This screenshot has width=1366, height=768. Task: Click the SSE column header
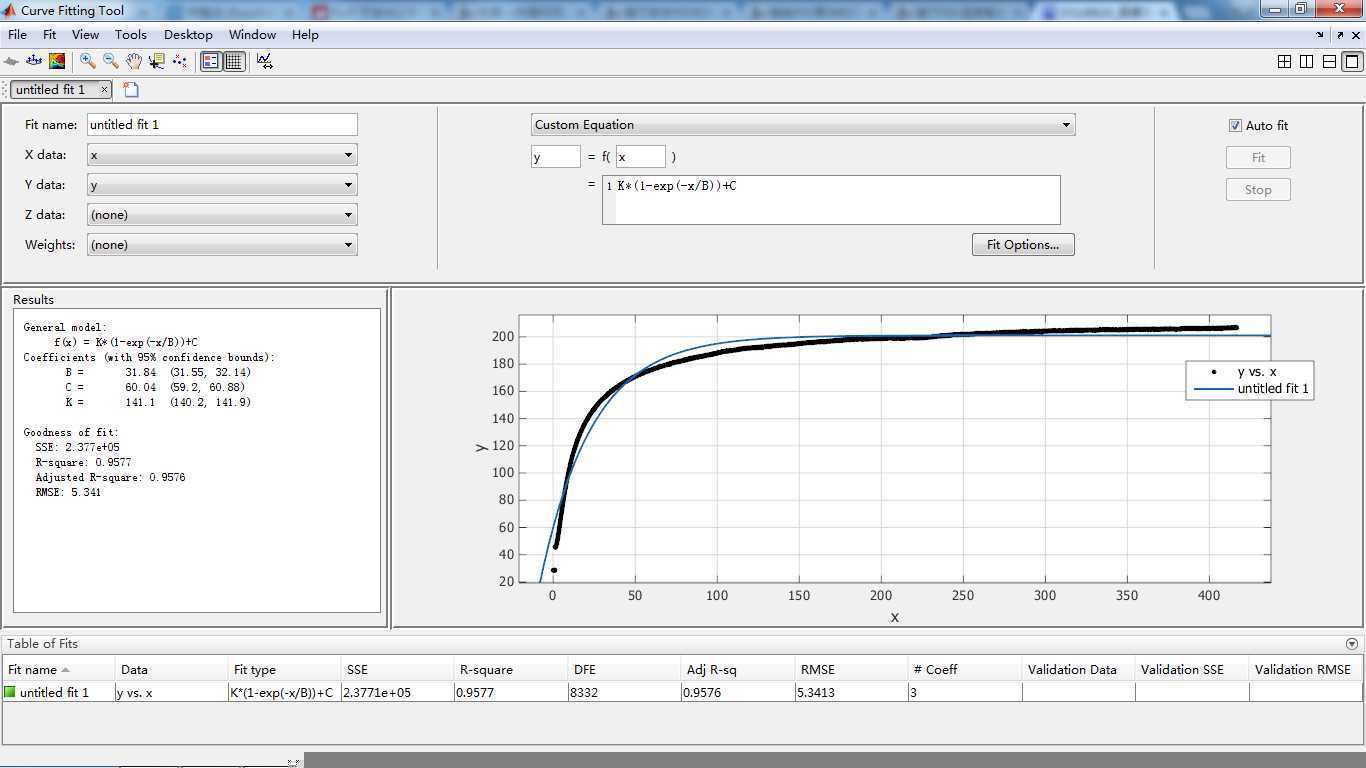398,670
